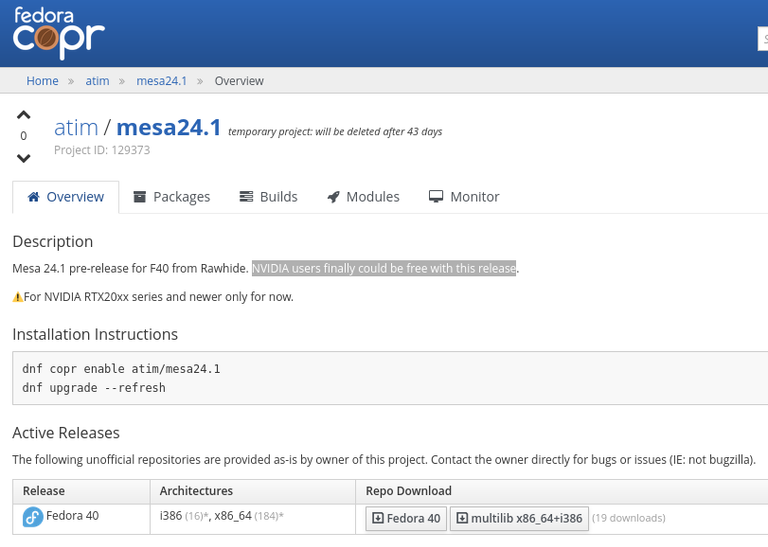Download the Fedora 40 repo file
Image resolution: width=768 pixels, height=547 pixels.
(406, 518)
